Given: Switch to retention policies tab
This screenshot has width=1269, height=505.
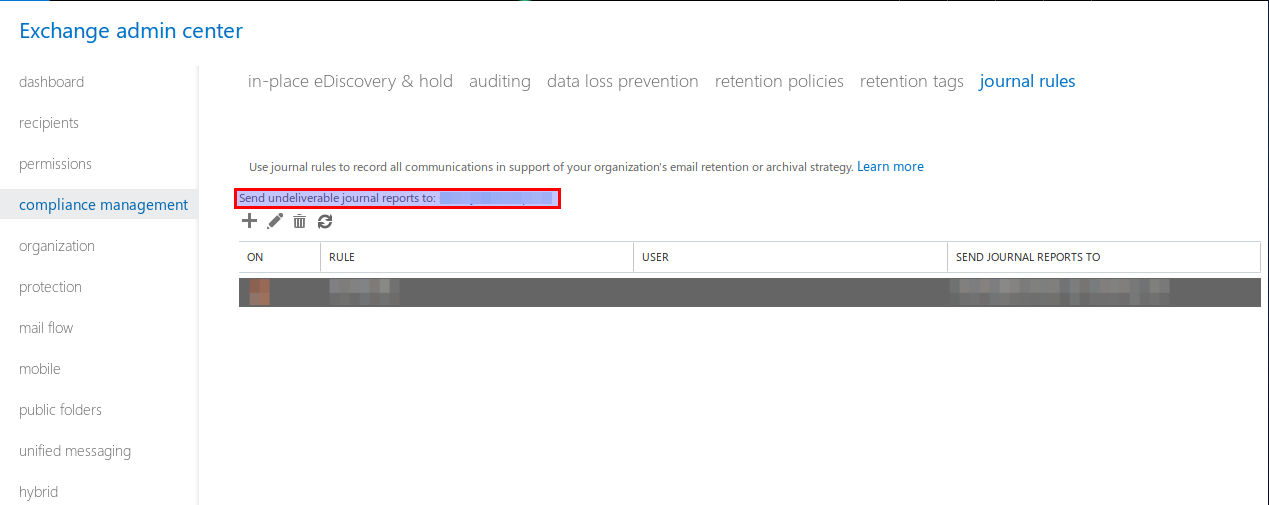Looking at the screenshot, I should tap(779, 82).
